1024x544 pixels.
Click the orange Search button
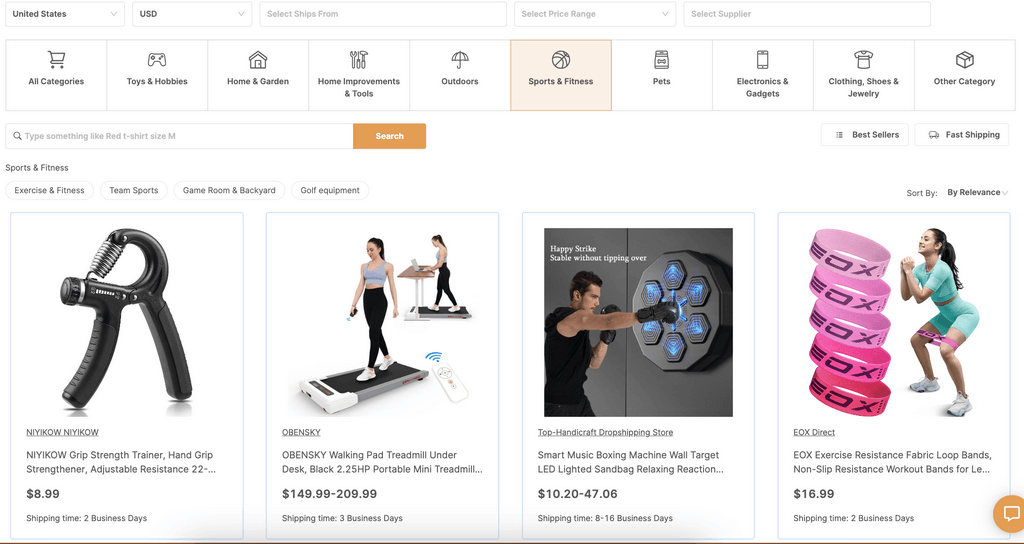389,136
